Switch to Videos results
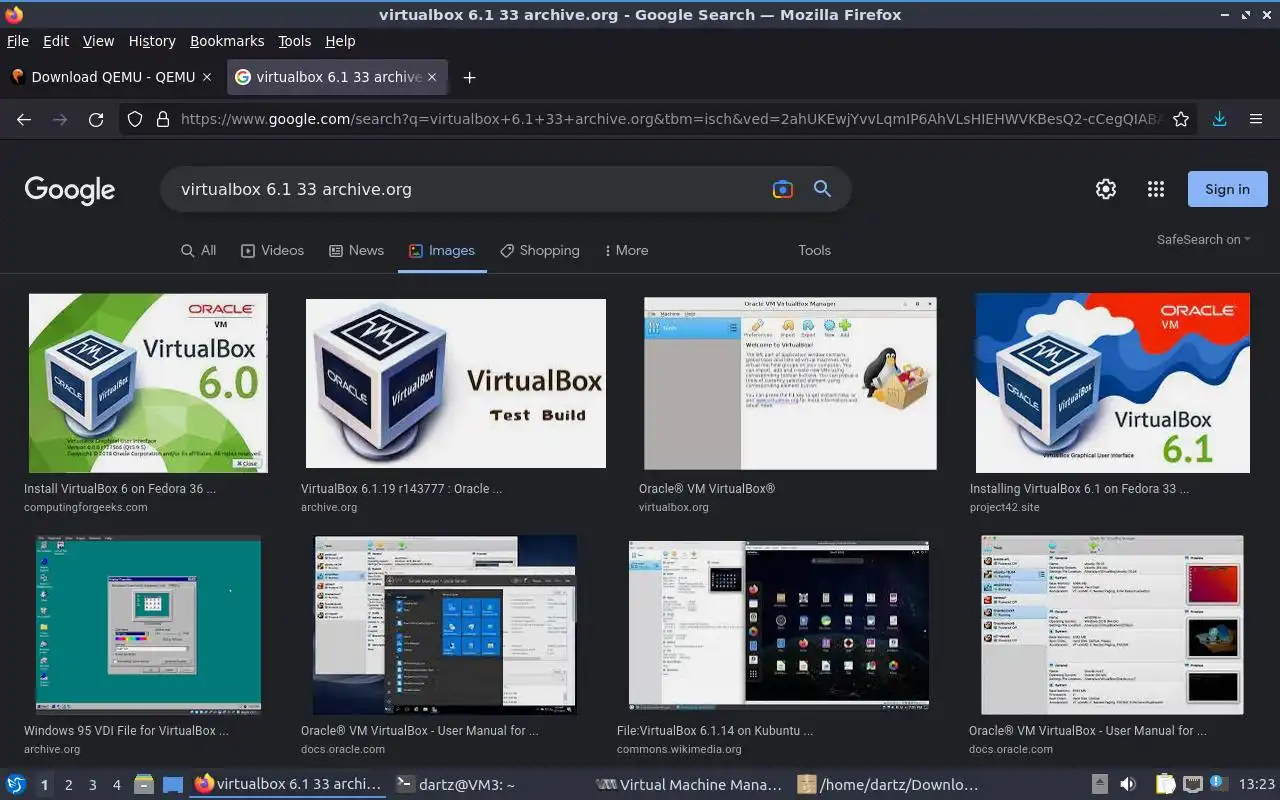Image resolution: width=1280 pixels, height=800 pixels. [272, 250]
